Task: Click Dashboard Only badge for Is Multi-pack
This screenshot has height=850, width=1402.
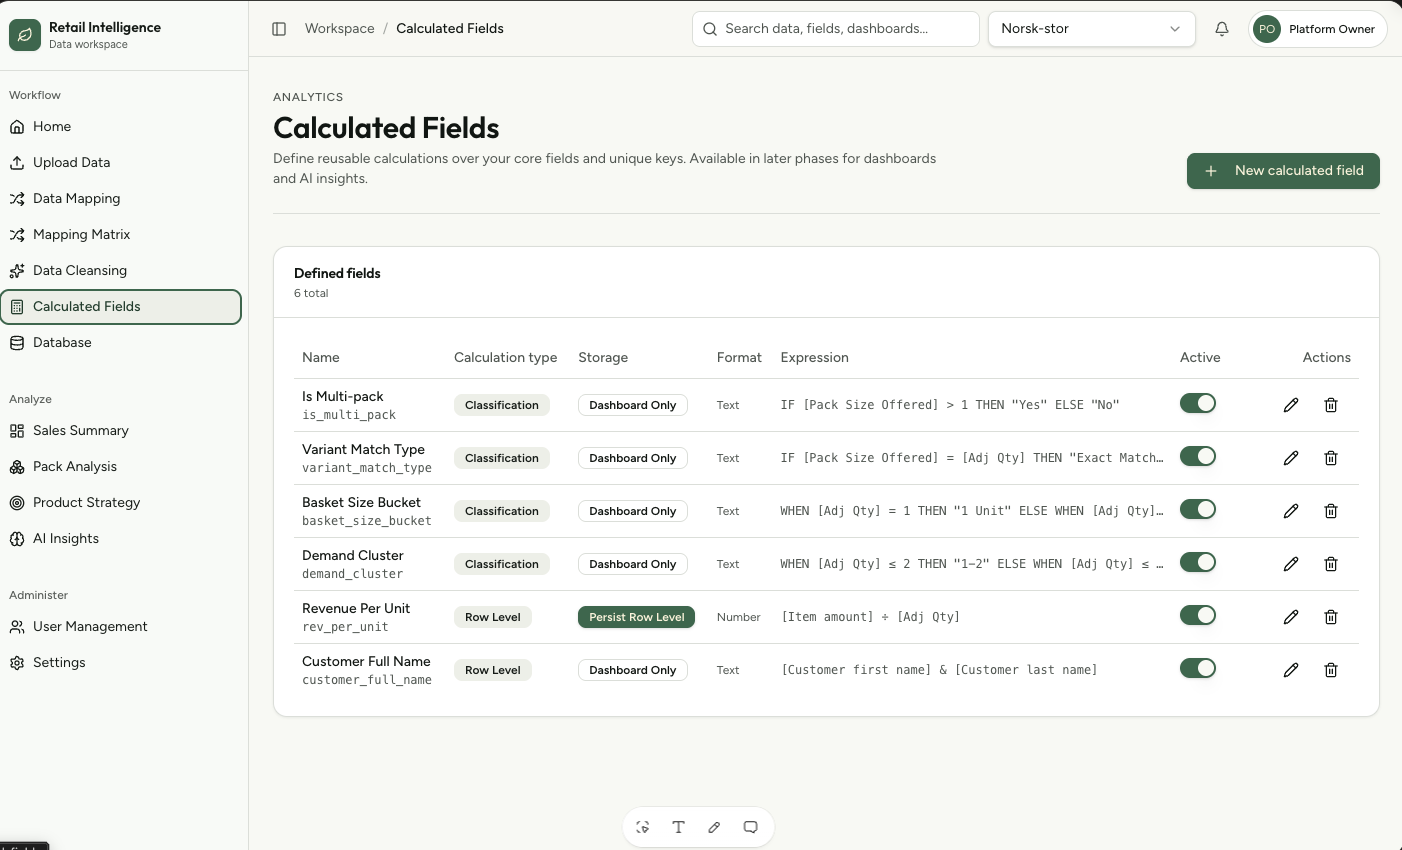Action: 633,405
